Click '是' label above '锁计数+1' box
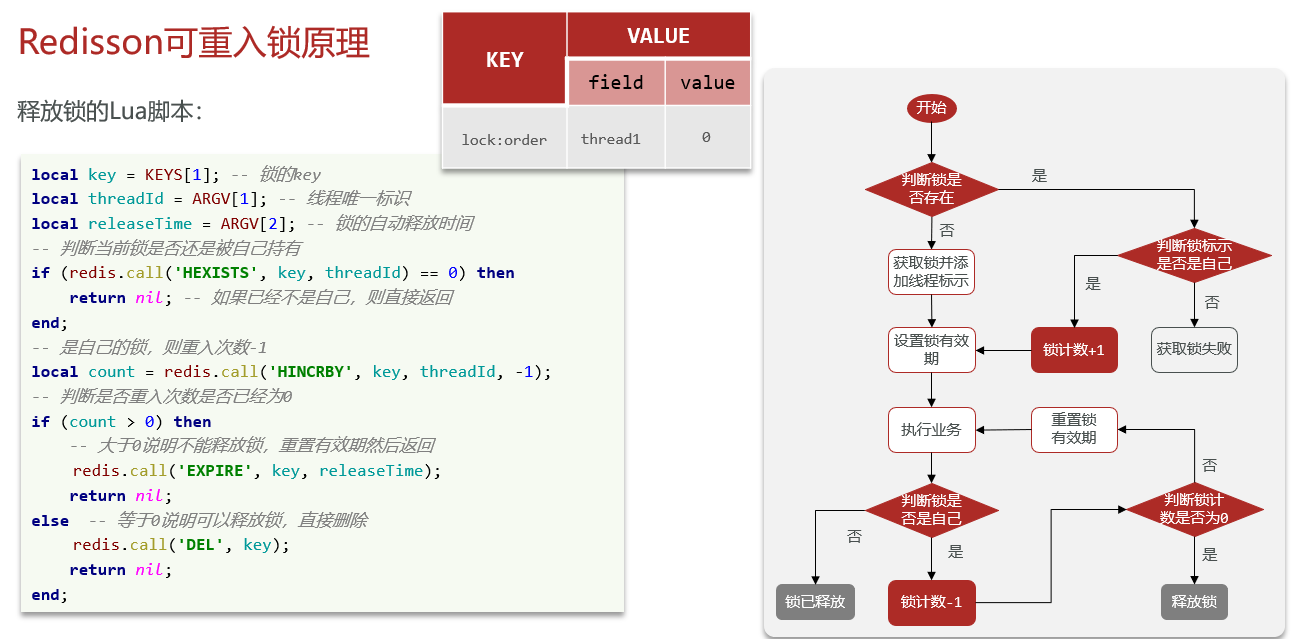Image resolution: width=1300 pixels, height=639 pixels. [x=1093, y=283]
